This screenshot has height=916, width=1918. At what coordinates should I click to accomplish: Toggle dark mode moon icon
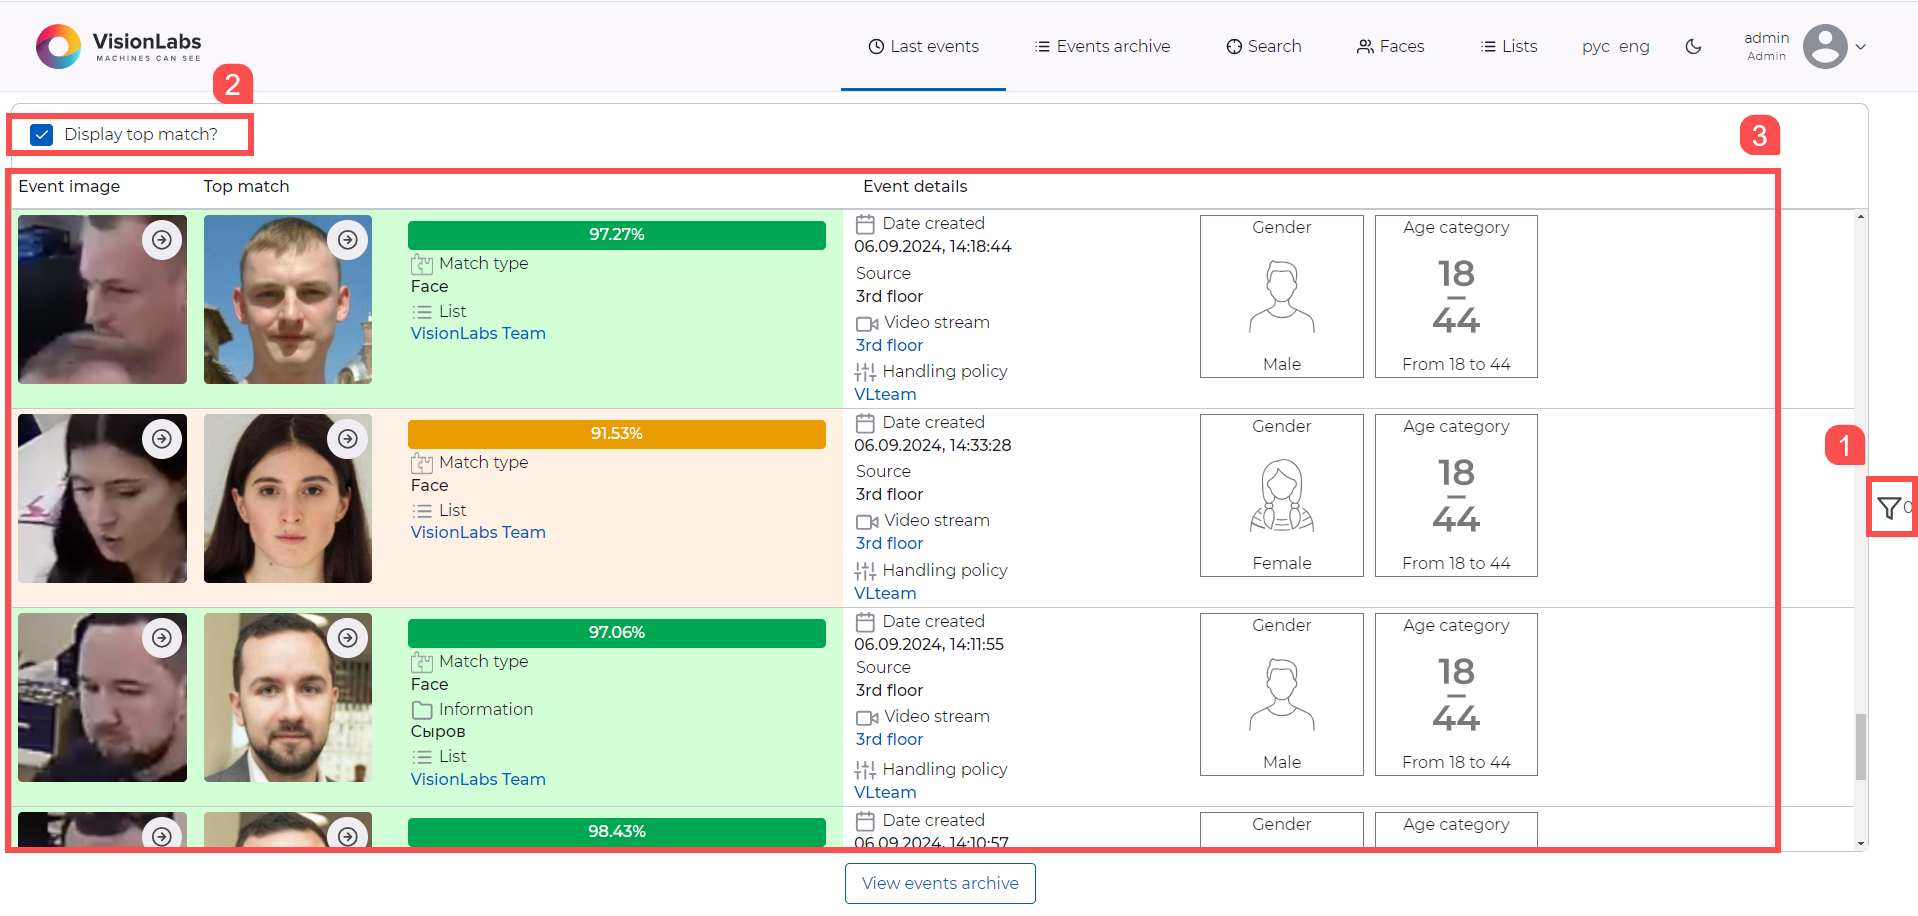1693,46
